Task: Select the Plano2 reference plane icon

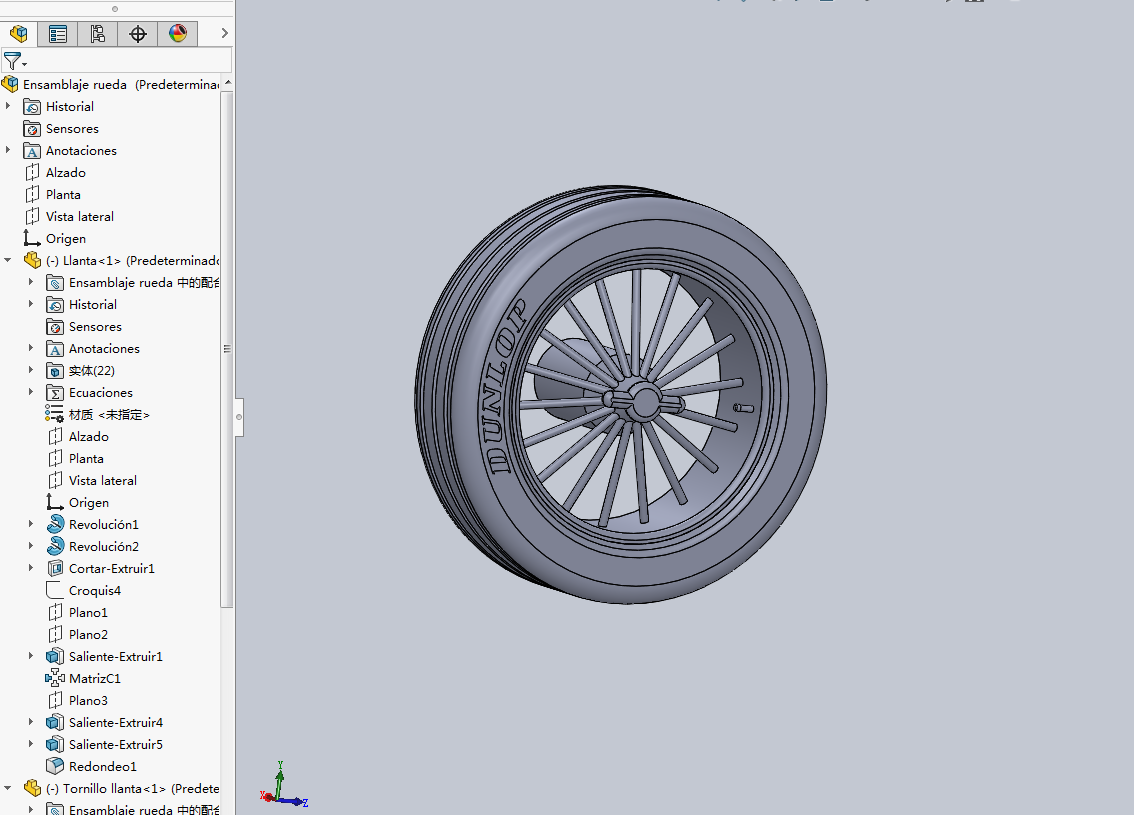Action: tap(55, 634)
